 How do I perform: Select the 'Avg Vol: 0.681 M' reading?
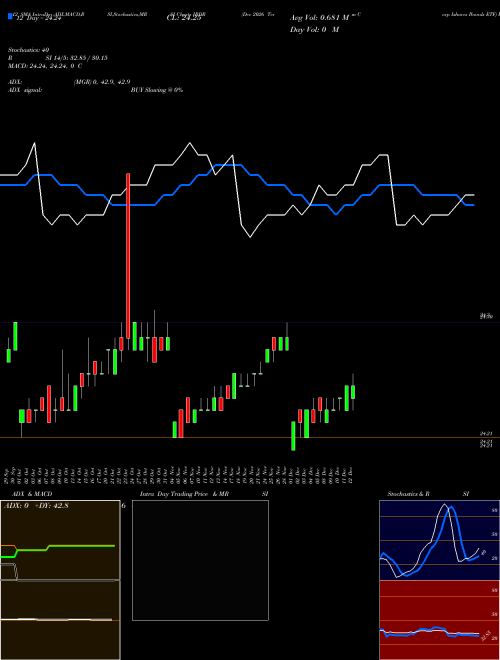tap(319, 18)
